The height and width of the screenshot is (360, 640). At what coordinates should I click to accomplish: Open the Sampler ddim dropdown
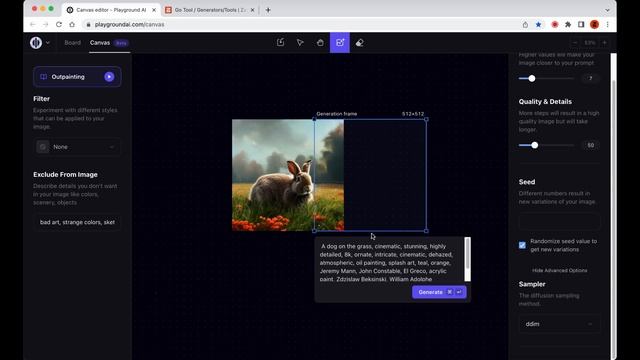click(559, 324)
